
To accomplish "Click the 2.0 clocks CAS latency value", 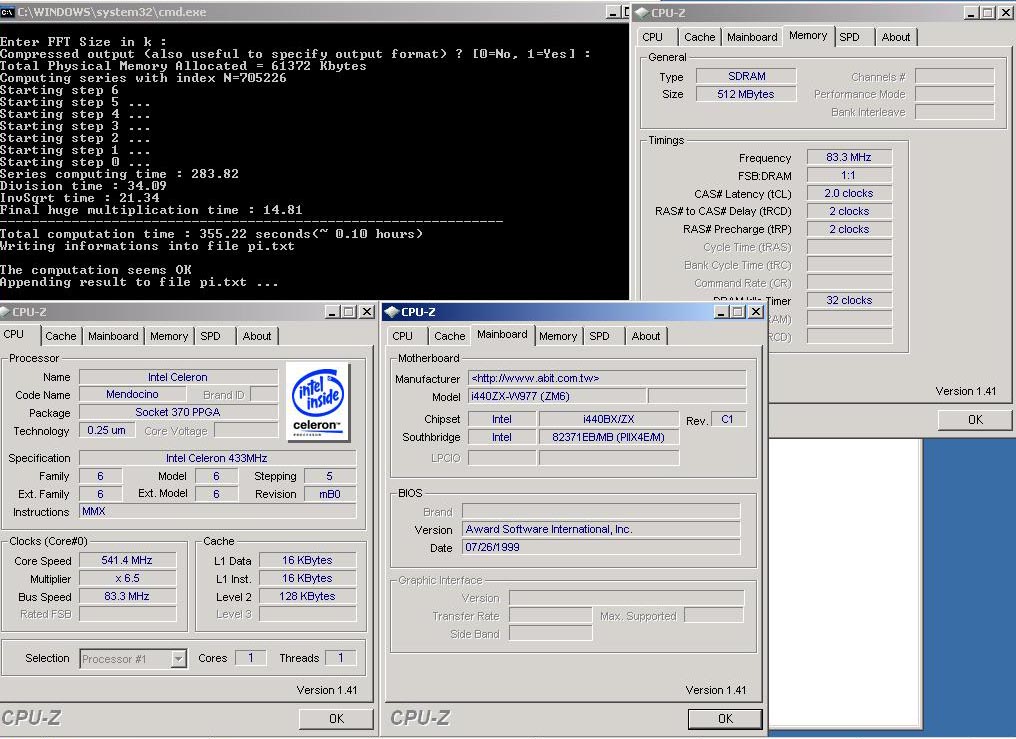I will click(x=849, y=193).
